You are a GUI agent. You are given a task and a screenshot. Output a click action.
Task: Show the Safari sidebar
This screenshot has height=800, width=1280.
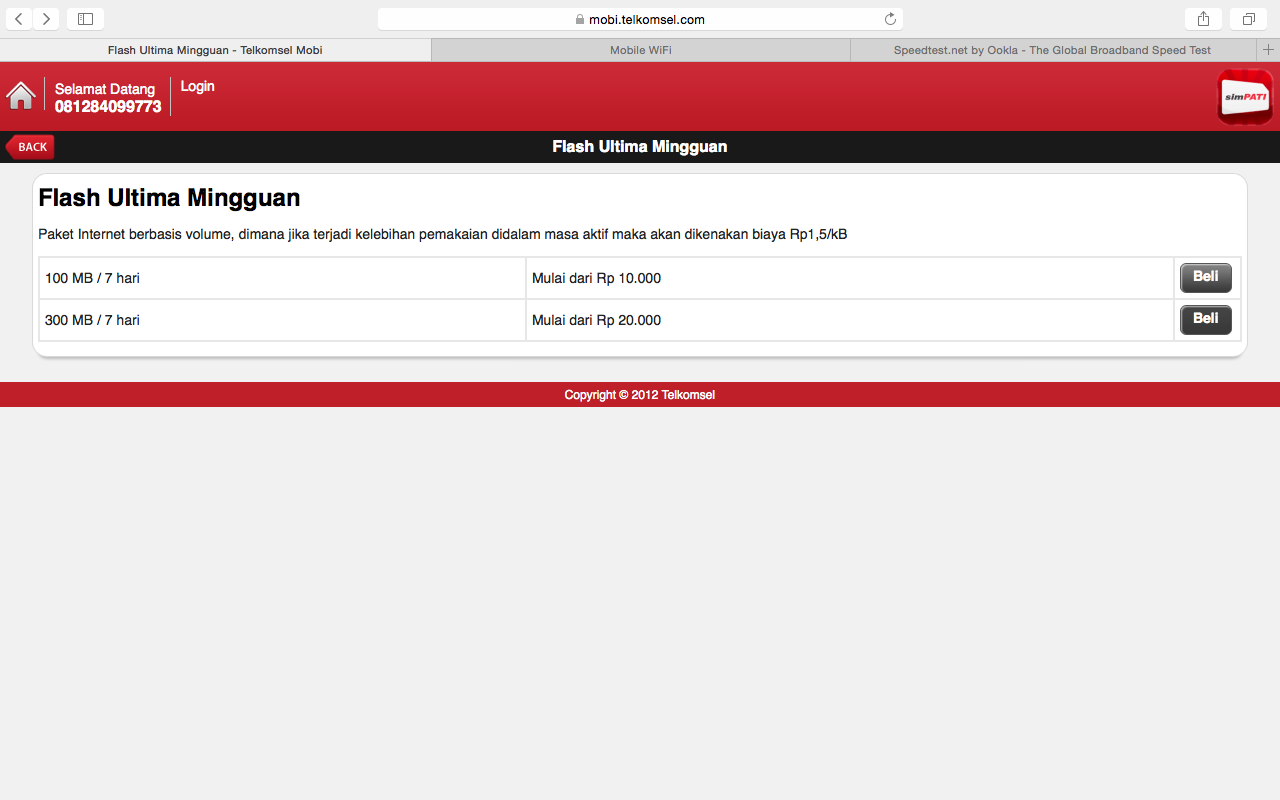[85, 19]
